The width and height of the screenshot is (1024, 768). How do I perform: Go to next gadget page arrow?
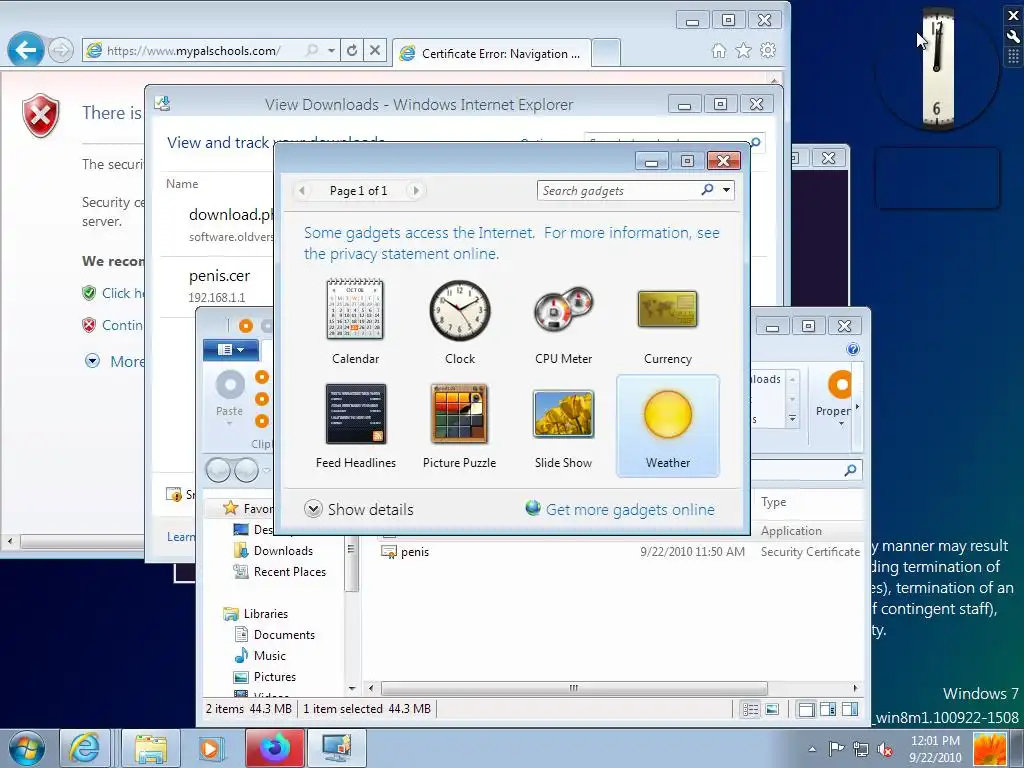point(415,191)
